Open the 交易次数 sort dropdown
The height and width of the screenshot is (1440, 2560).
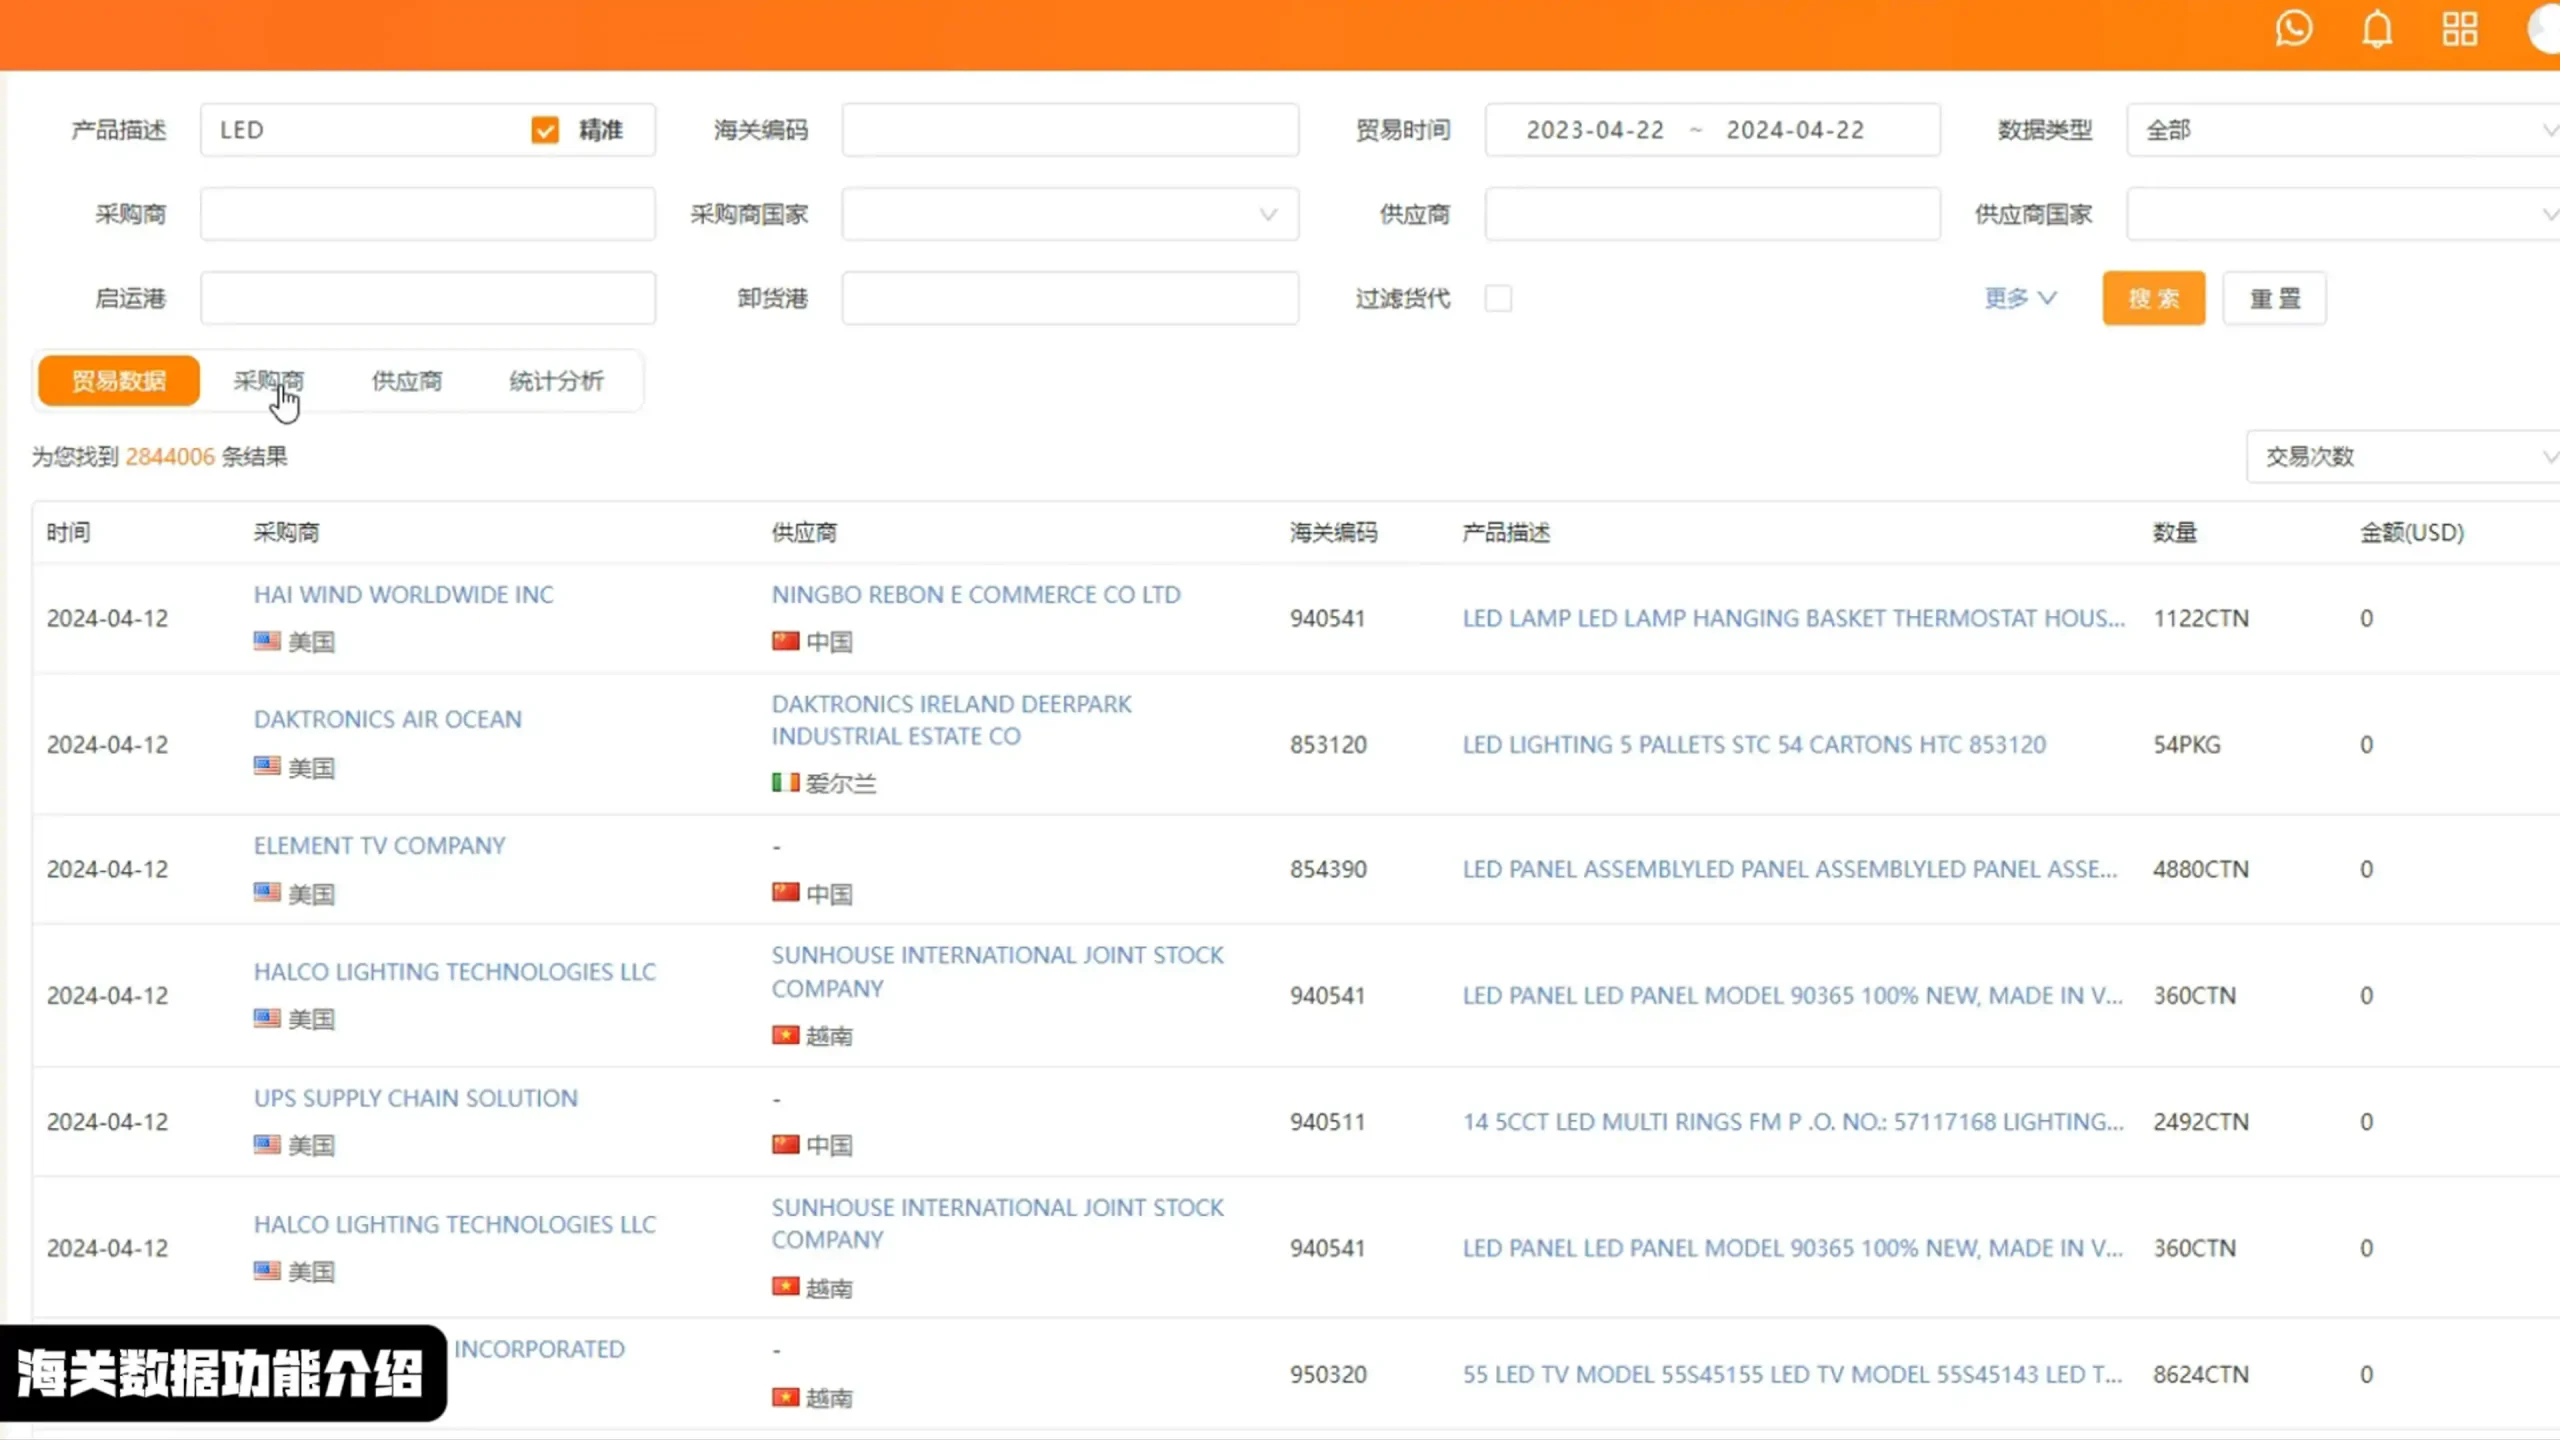click(2400, 457)
